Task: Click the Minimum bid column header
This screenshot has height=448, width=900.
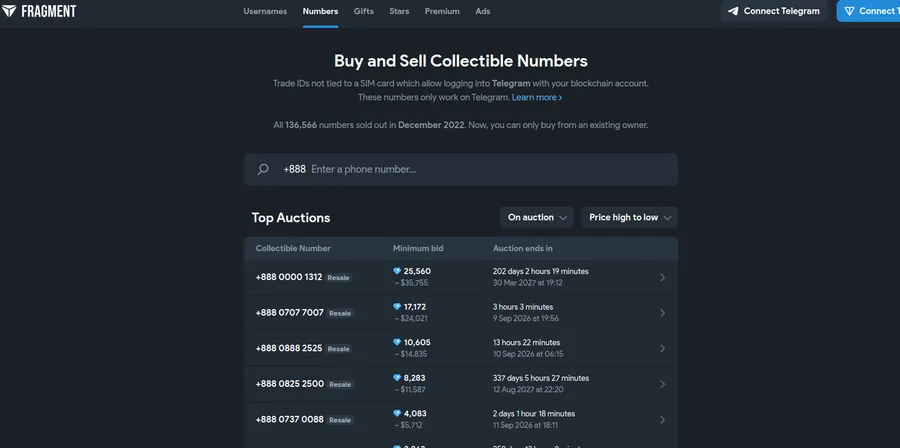Action: (x=418, y=248)
